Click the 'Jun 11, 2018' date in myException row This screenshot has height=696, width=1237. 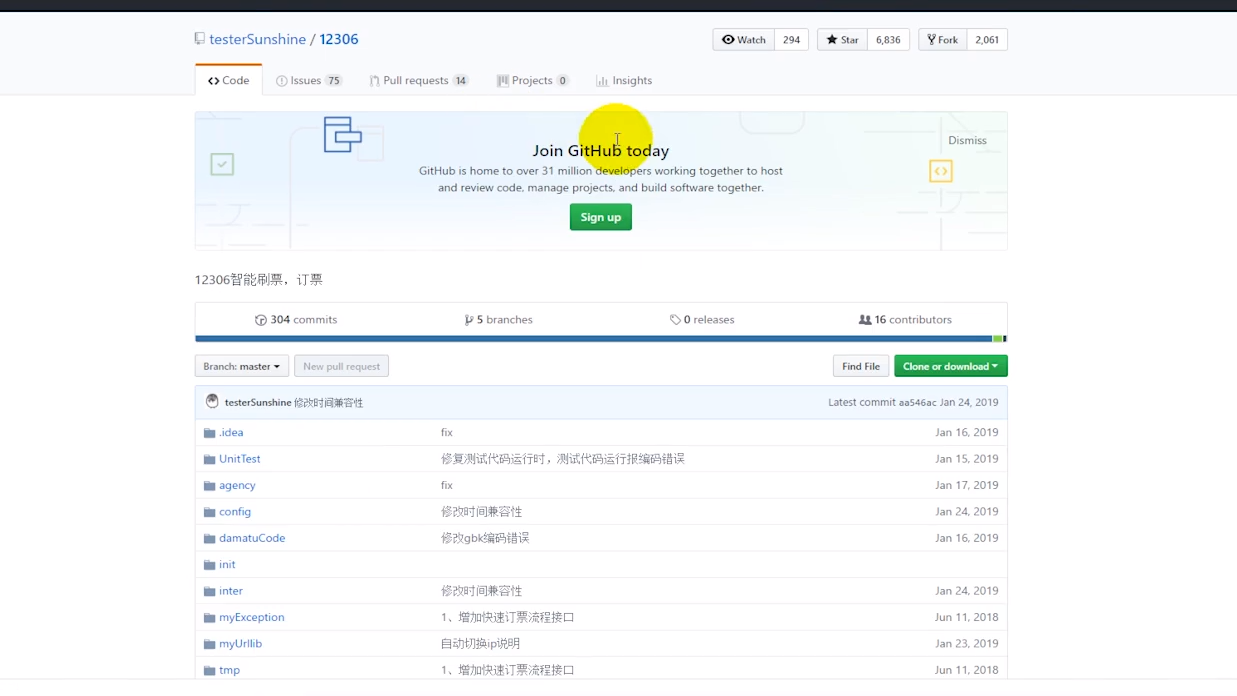pos(967,617)
